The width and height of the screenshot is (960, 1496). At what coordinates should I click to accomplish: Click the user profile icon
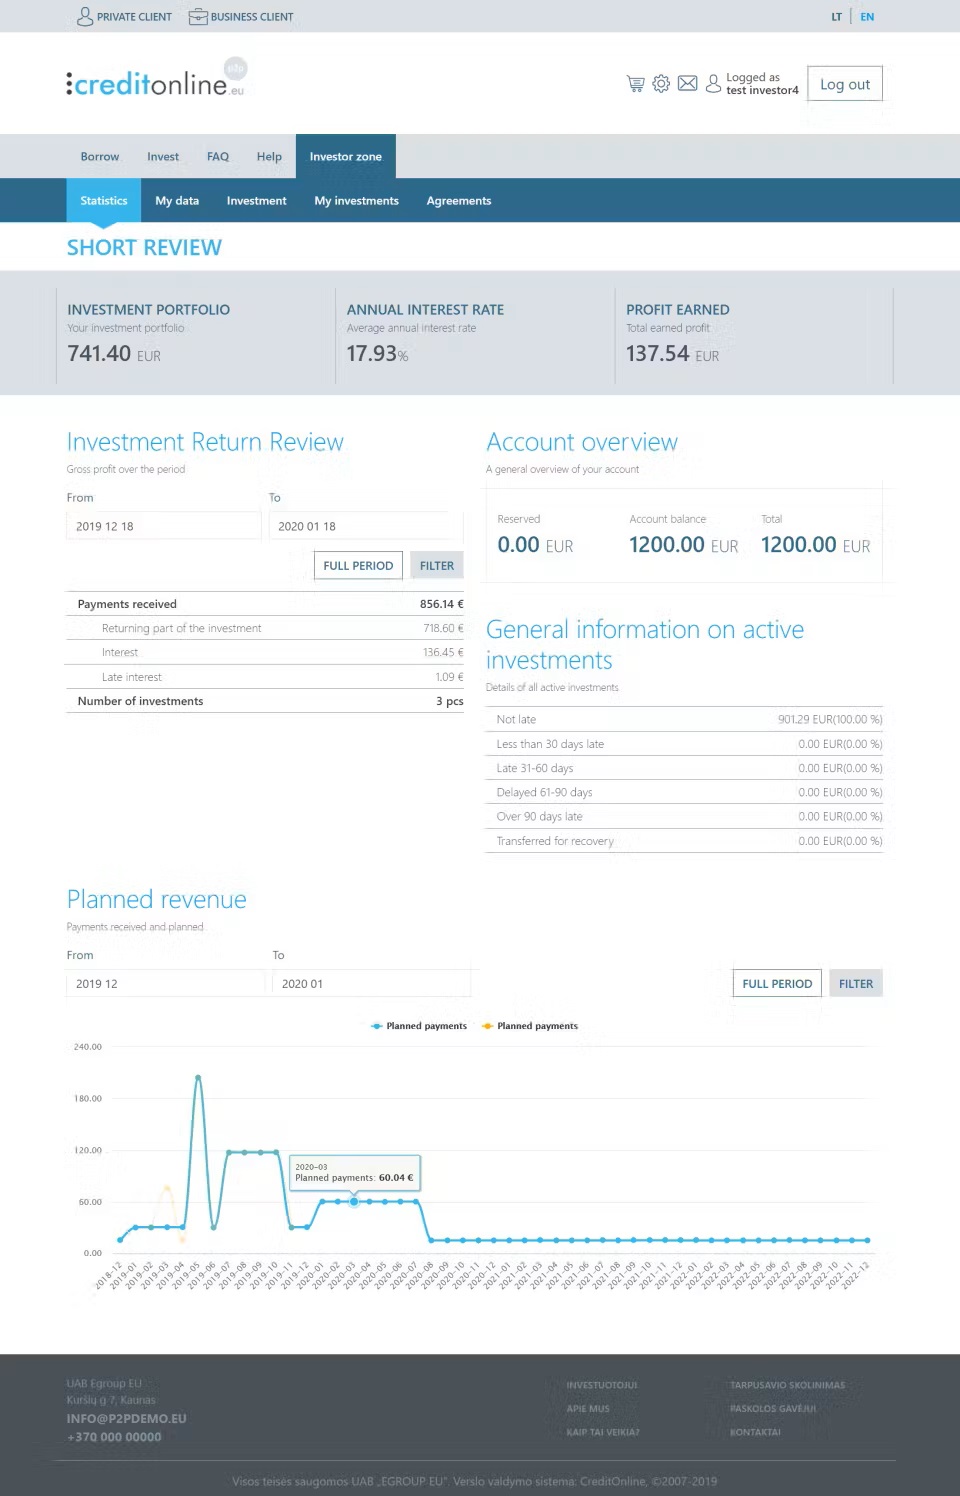pyautogui.click(x=713, y=84)
